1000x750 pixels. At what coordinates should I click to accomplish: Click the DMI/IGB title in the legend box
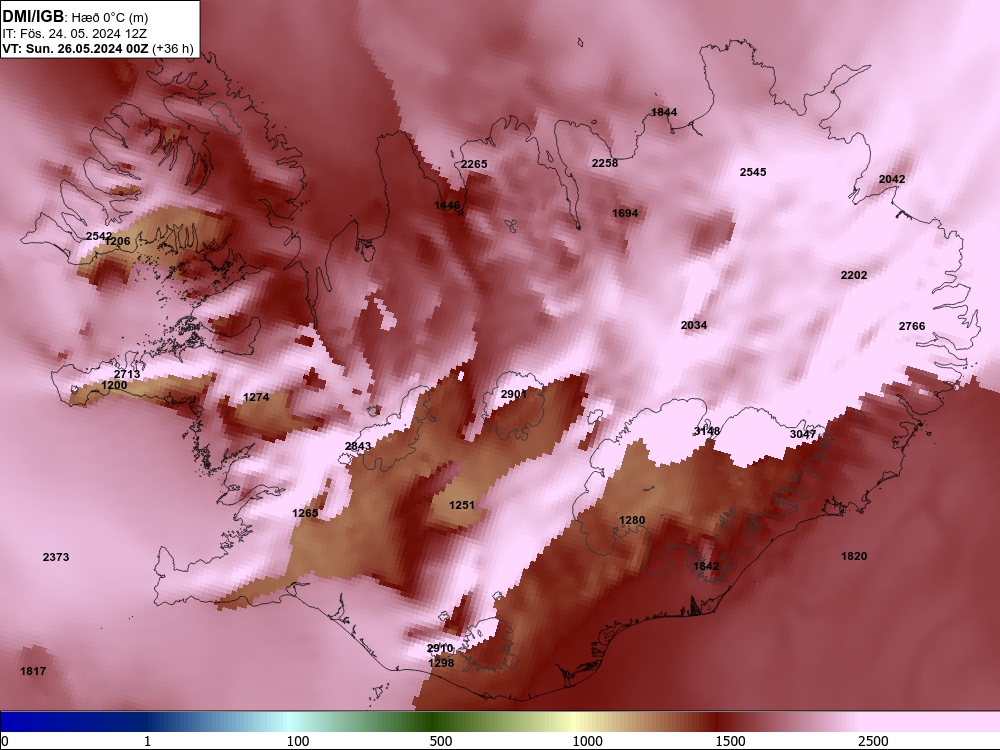pos(33,17)
